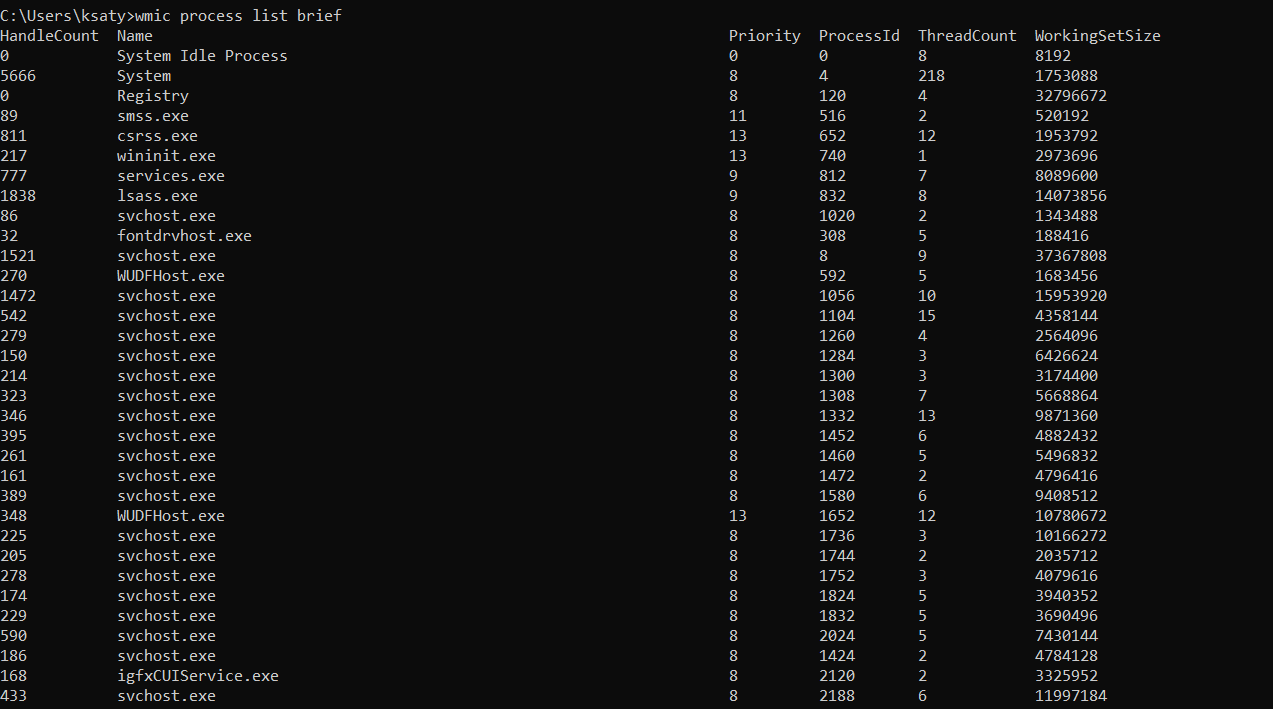Click the Registry process name

coord(153,96)
